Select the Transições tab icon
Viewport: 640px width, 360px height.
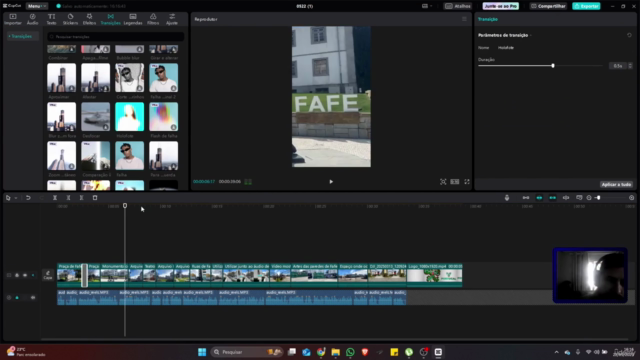point(111,19)
